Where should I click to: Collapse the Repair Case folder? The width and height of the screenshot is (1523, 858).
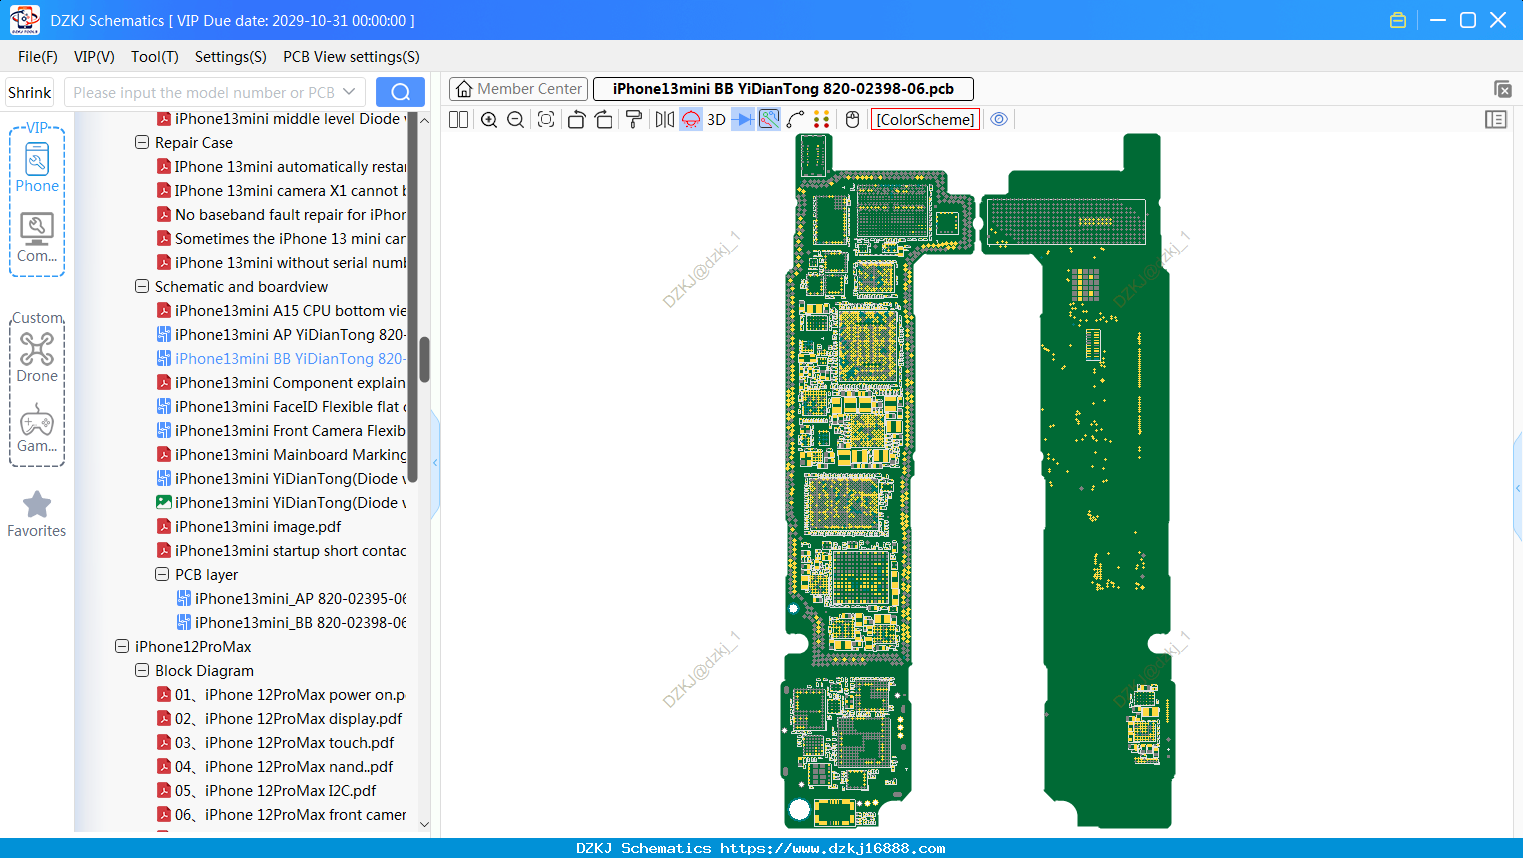(x=142, y=143)
